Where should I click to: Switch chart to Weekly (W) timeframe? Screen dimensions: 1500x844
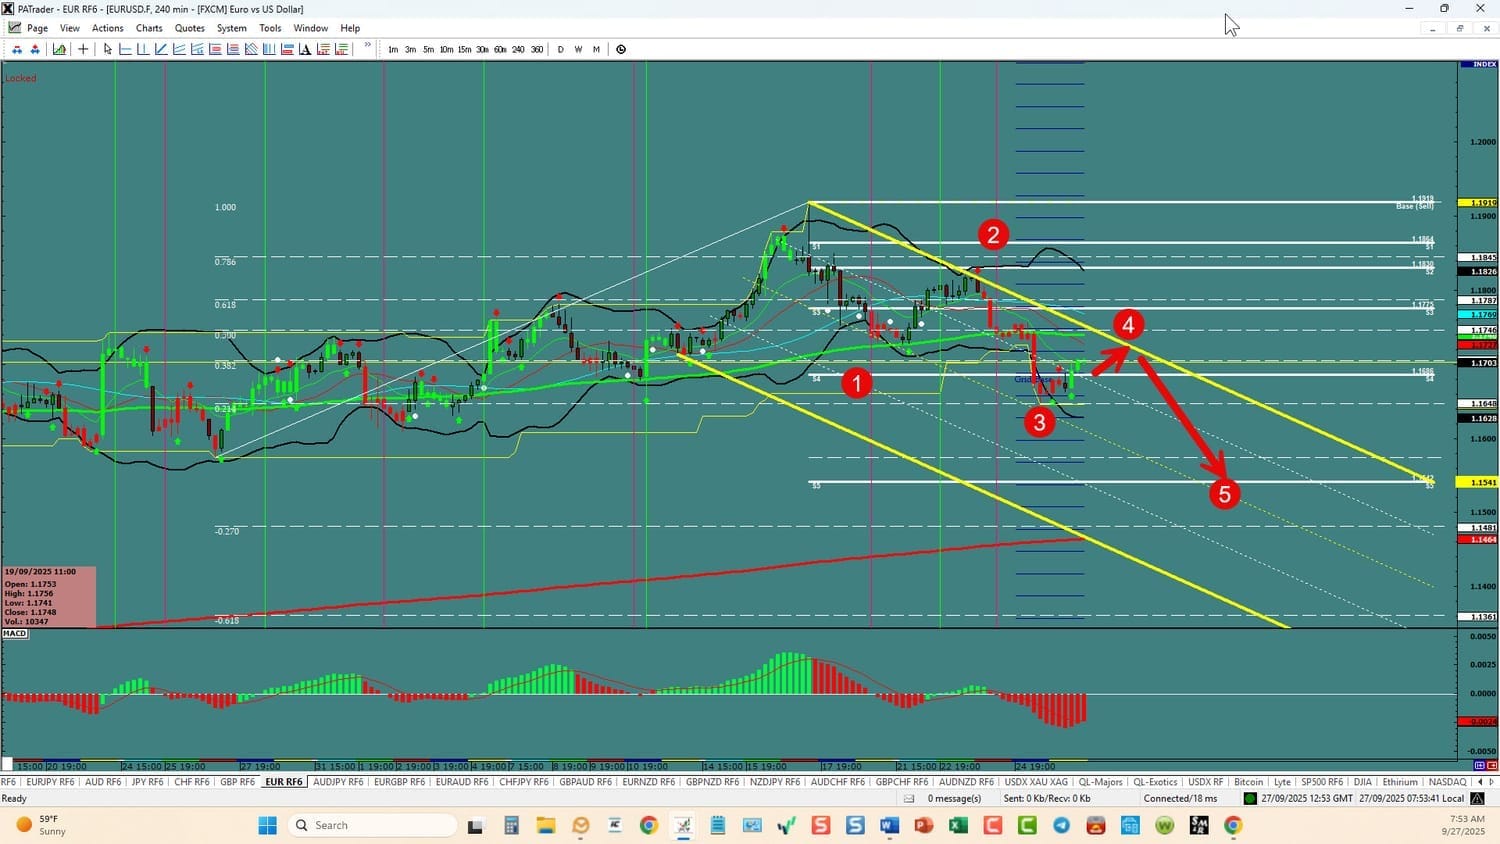point(578,49)
